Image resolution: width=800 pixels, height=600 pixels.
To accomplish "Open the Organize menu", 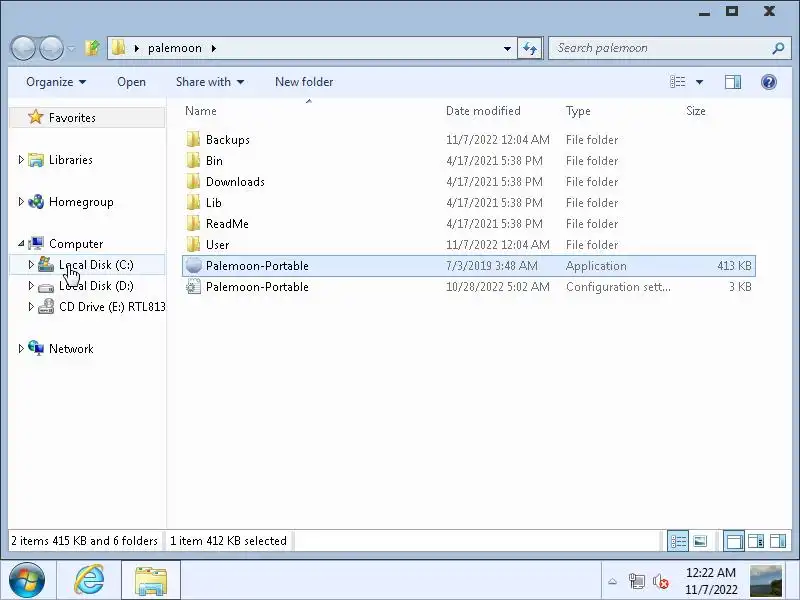I will [x=56, y=82].
